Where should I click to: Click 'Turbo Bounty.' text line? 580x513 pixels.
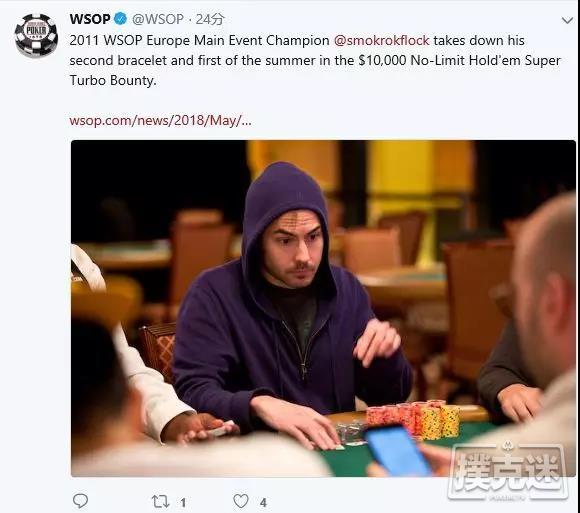tap(113, 80)
